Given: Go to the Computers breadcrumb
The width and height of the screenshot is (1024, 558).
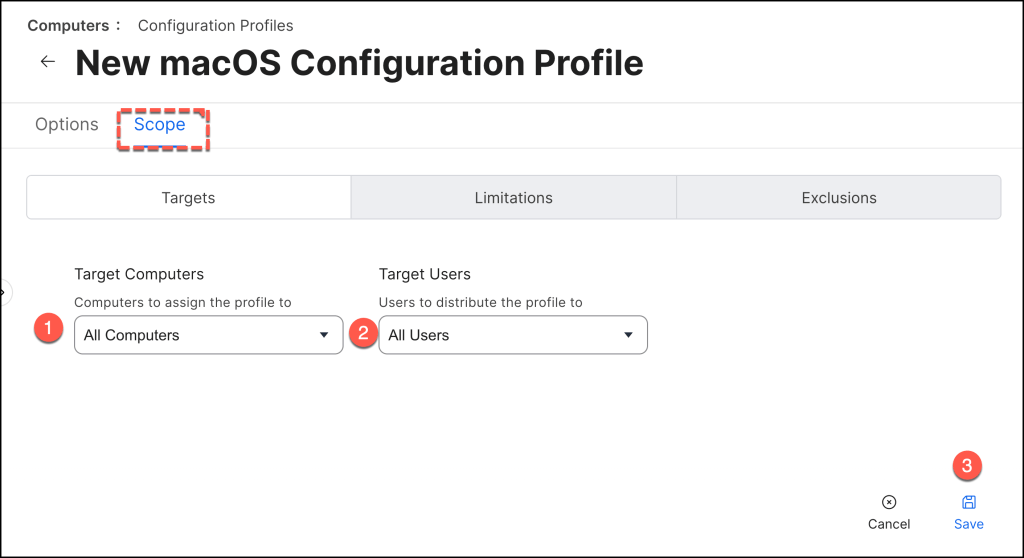Looking at the screenshot, I should [x=66, y=25].
